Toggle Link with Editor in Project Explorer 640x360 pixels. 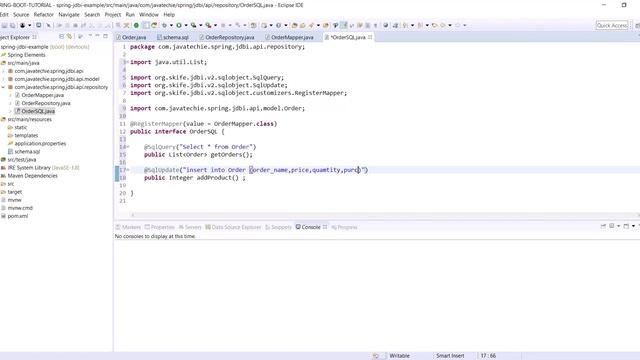point(70,37)
